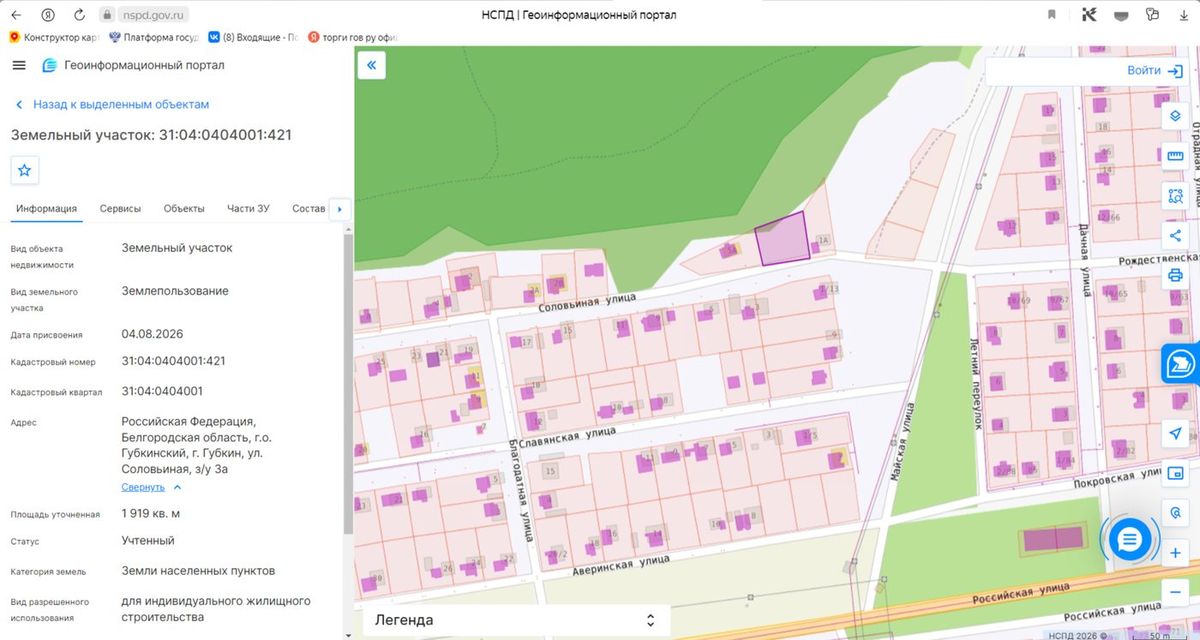This screenshot has width=1200, height=640.
Task: Show more tabs with right arrow
Action: [339, 209]
